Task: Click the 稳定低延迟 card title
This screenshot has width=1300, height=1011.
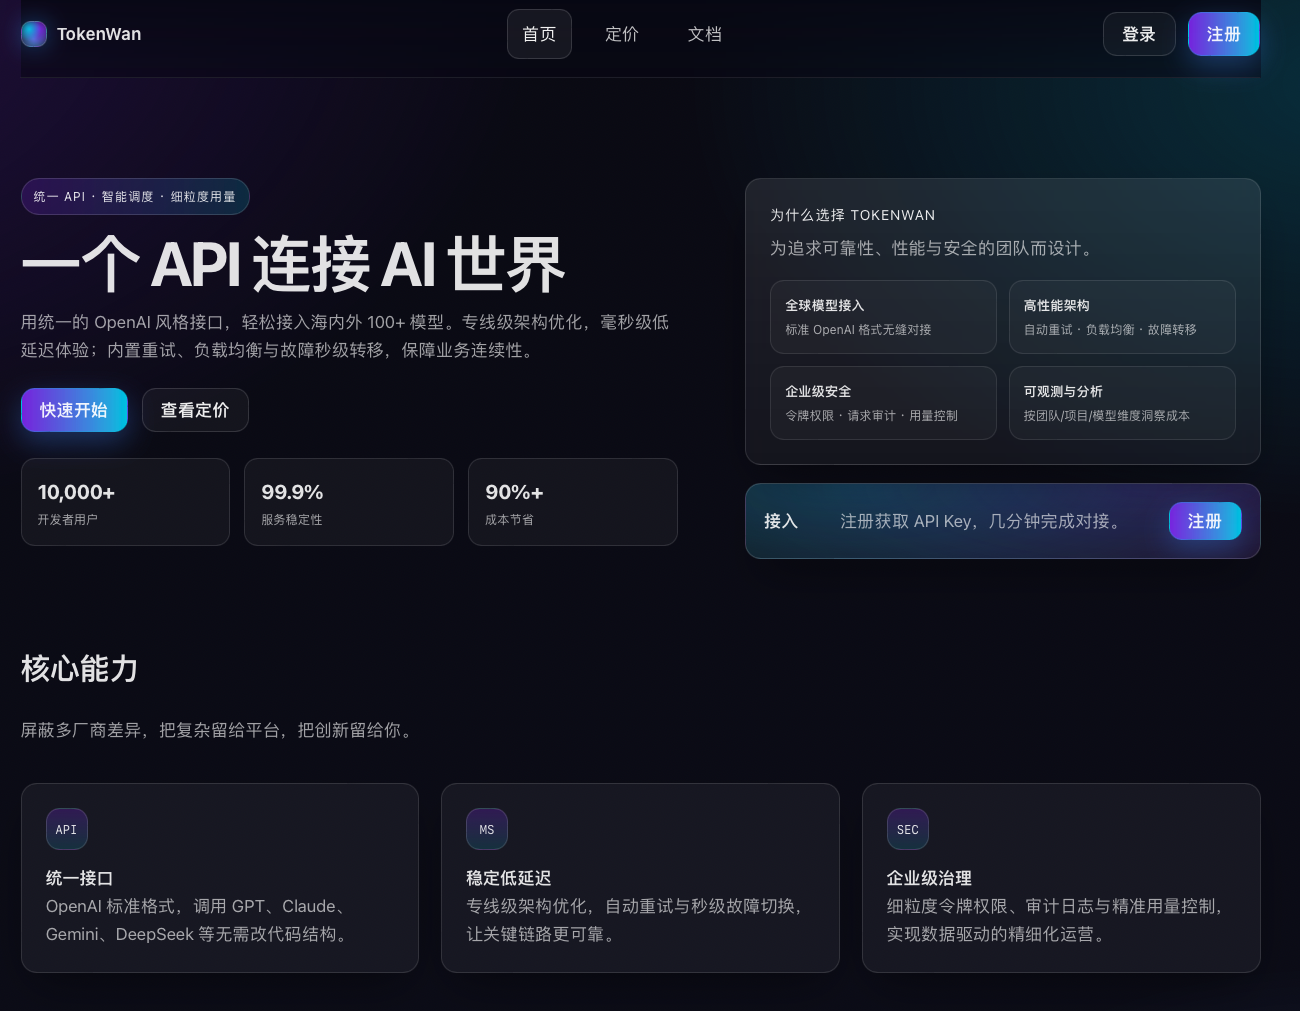Action: click(x=509, y=878)
